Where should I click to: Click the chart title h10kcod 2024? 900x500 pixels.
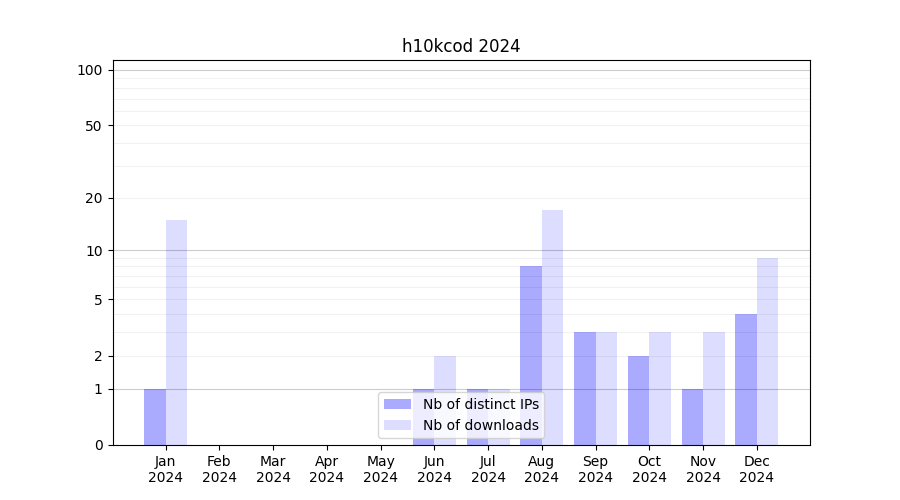[x=461, y=46]
